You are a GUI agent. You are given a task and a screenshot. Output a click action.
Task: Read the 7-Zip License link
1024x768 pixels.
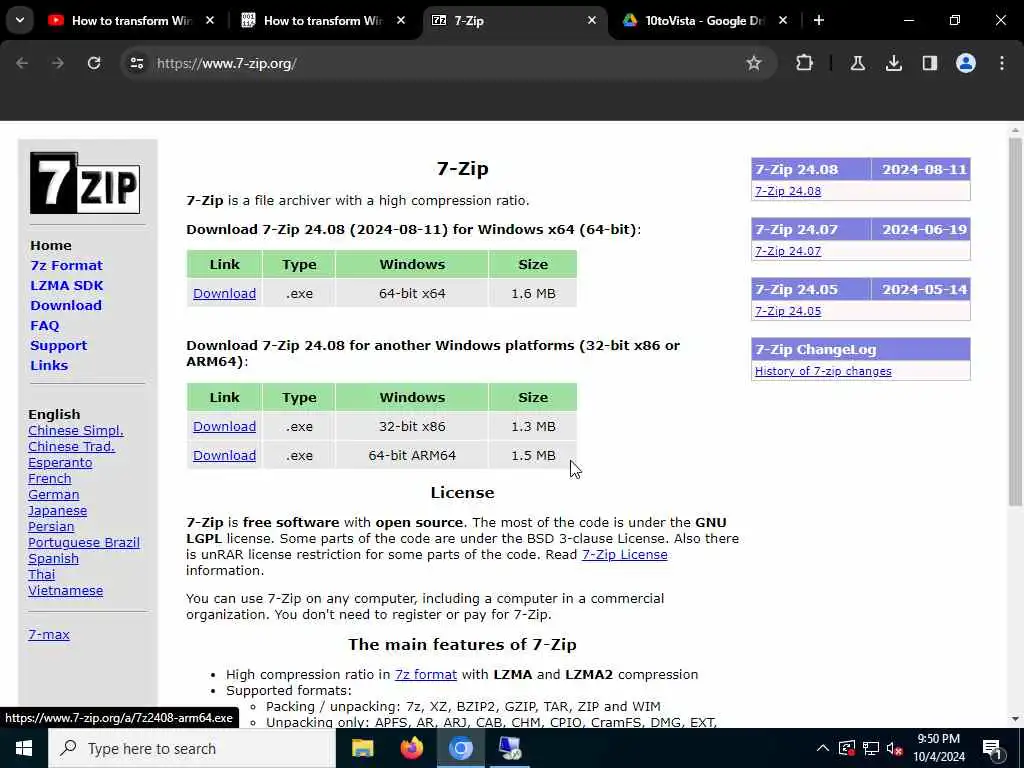tap(624, 554)
